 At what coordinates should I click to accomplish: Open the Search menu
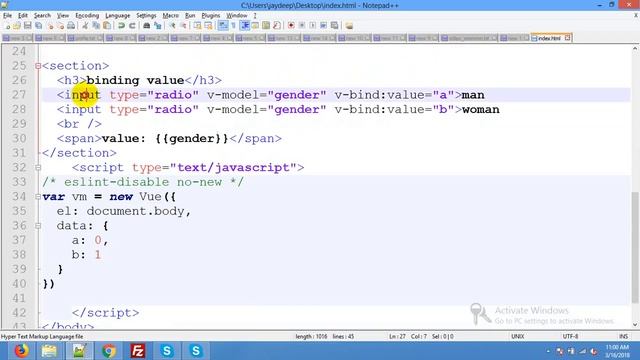point(42,16)
